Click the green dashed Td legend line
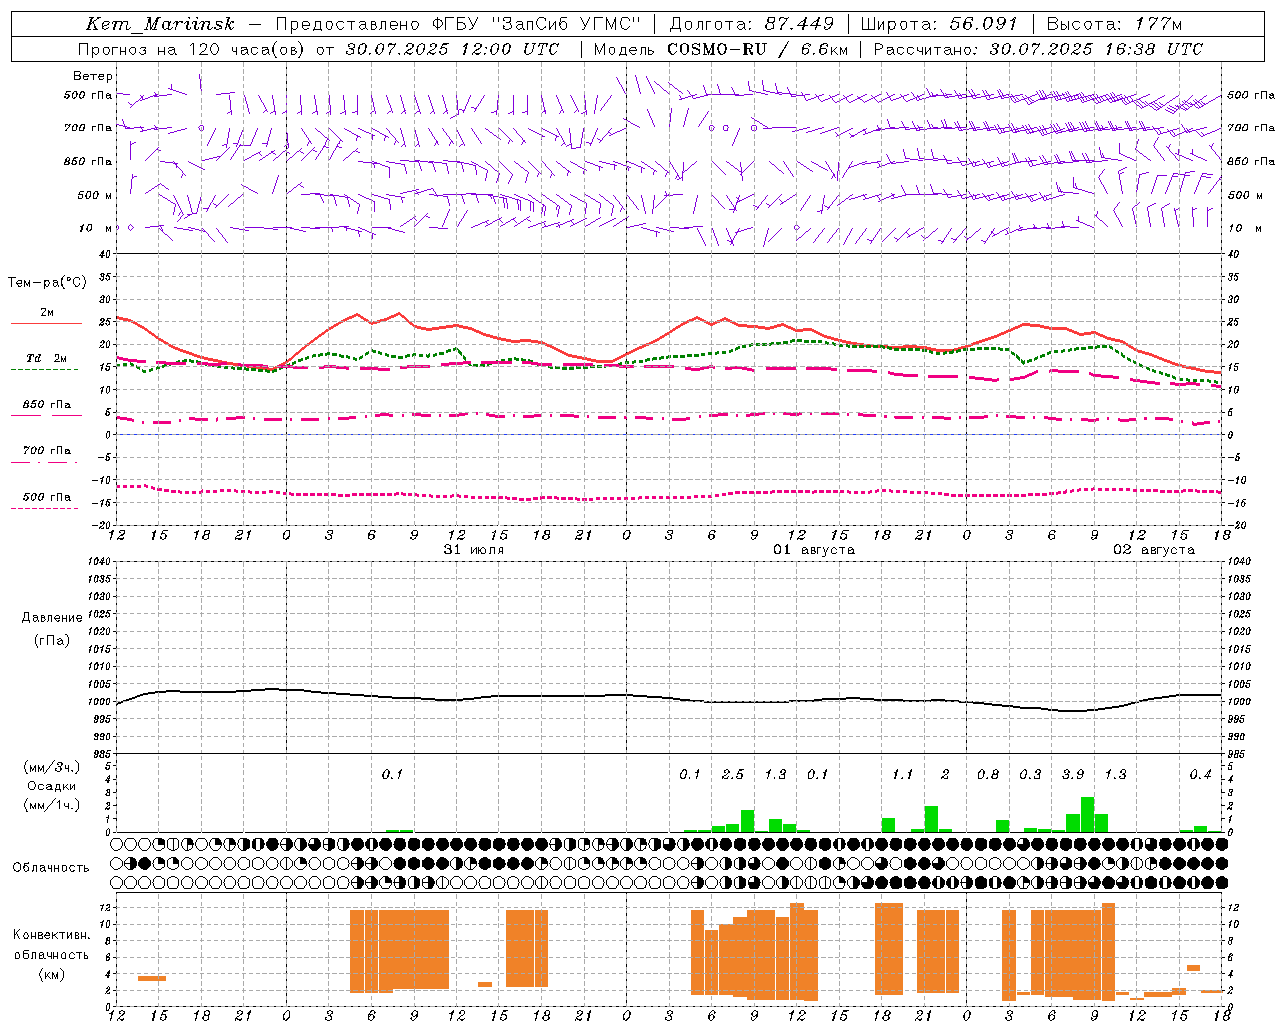The image size is (1280, 1024). (x=45, y=370)
